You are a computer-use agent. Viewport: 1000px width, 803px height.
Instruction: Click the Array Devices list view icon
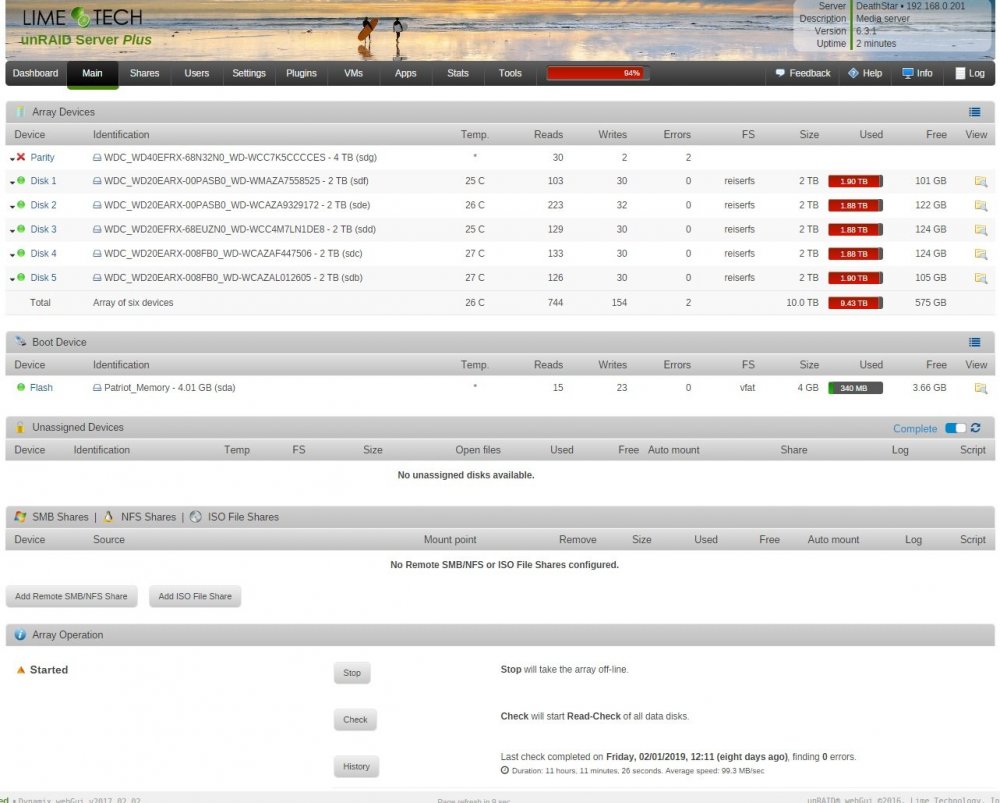pyautogui.click(x=974, y=112)
